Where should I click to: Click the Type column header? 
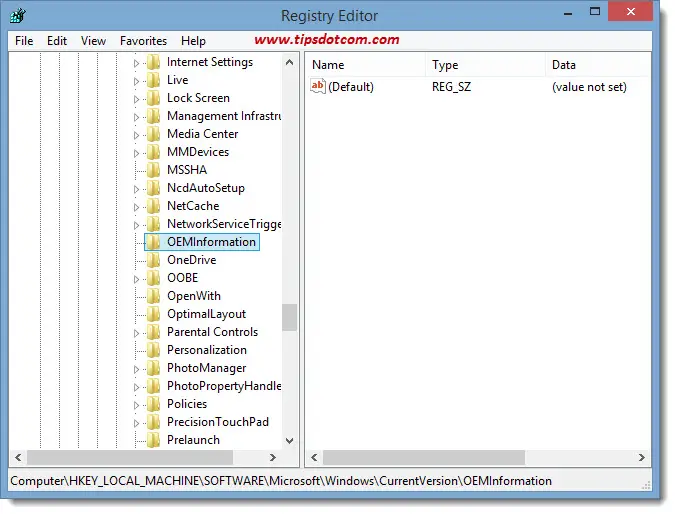tap(445, 65)
